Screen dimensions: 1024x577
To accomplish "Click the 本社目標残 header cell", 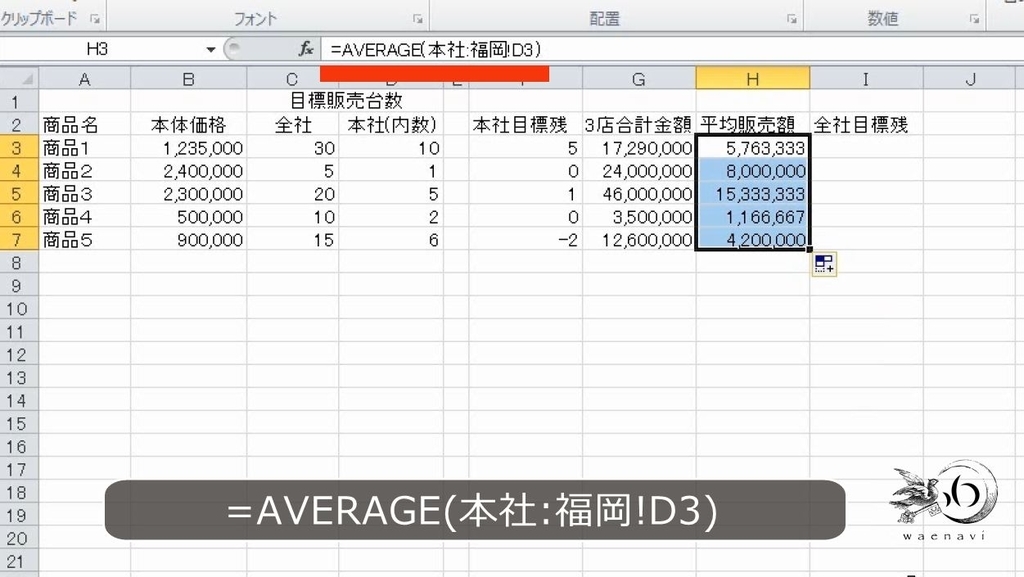I will (526, 125).
